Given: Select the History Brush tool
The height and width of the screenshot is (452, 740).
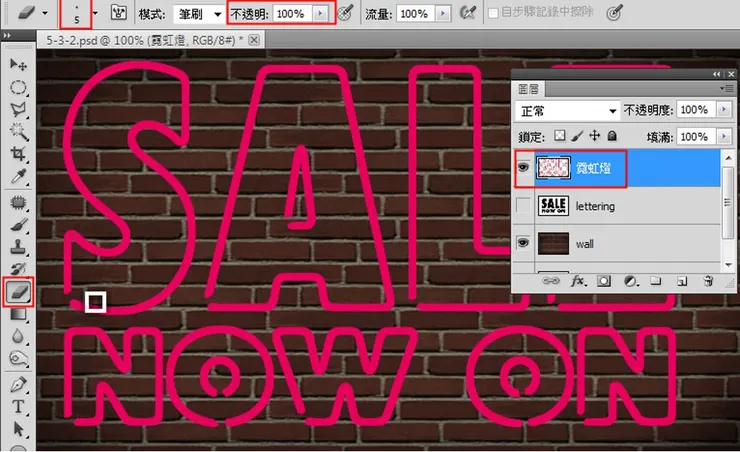Looking at the screenshot, I should (18, 269).
